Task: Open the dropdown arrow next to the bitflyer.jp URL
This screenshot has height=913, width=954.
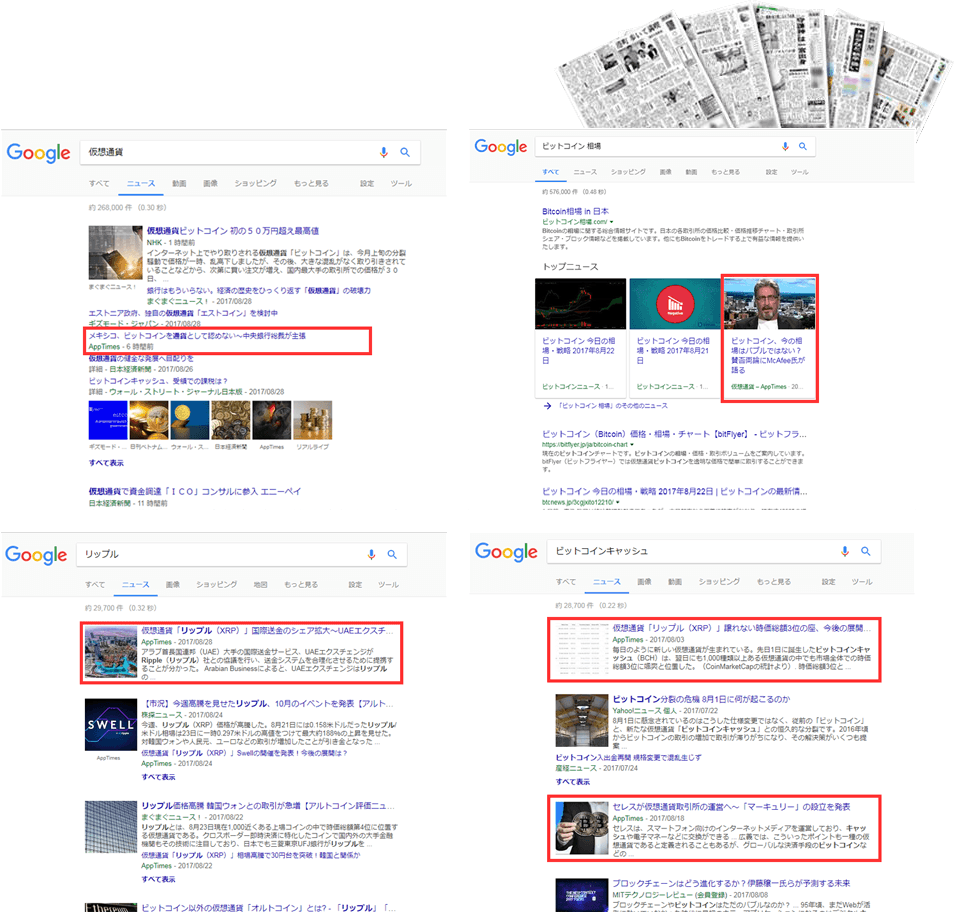Action: point(632,445)
